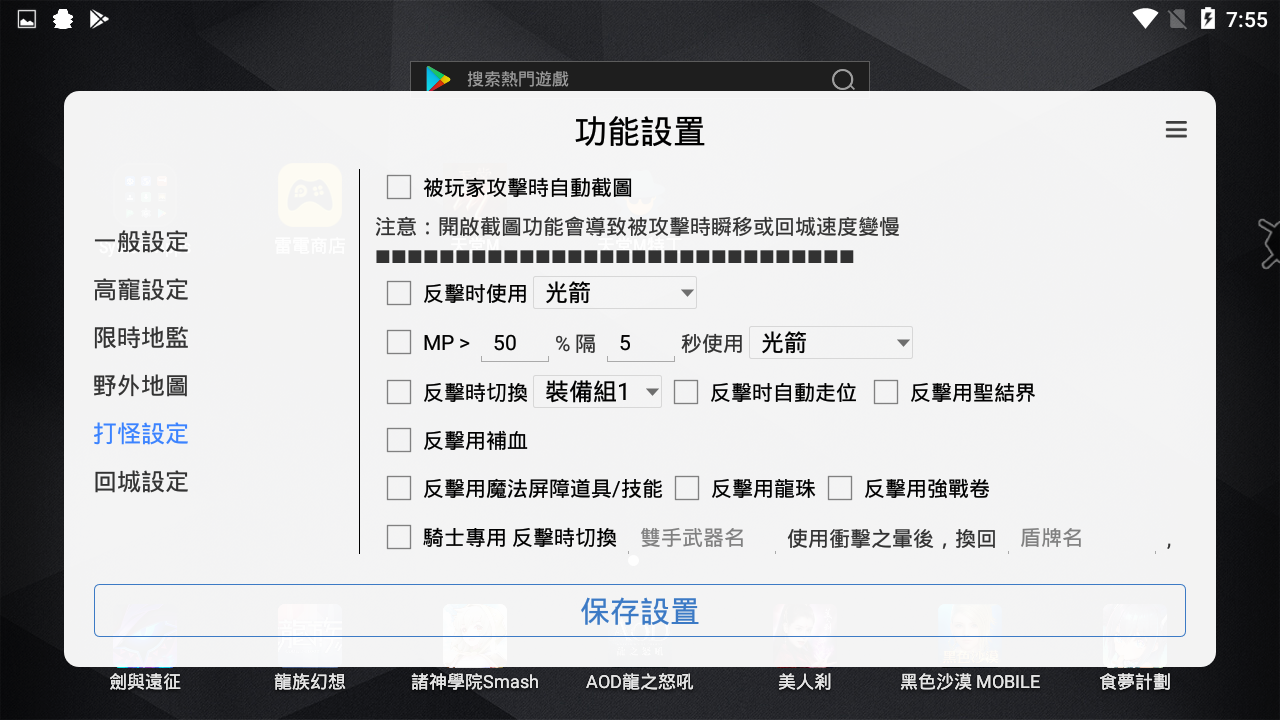
Task: Expand the 裝備組1 dropdown
Action: [597, 391]
